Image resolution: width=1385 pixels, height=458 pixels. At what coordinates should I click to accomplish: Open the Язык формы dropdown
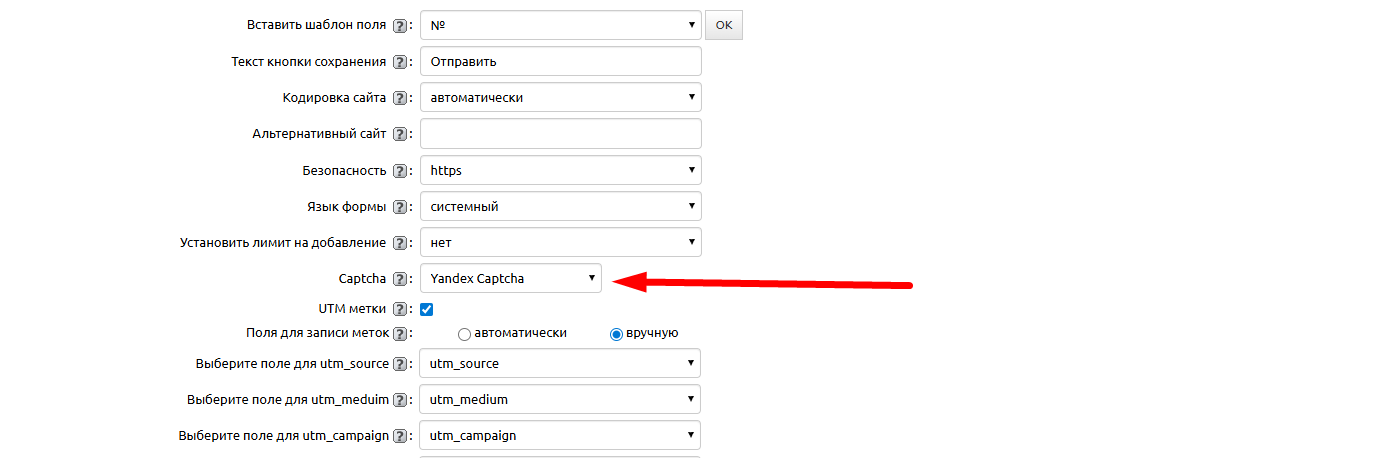tap(560, 207)
